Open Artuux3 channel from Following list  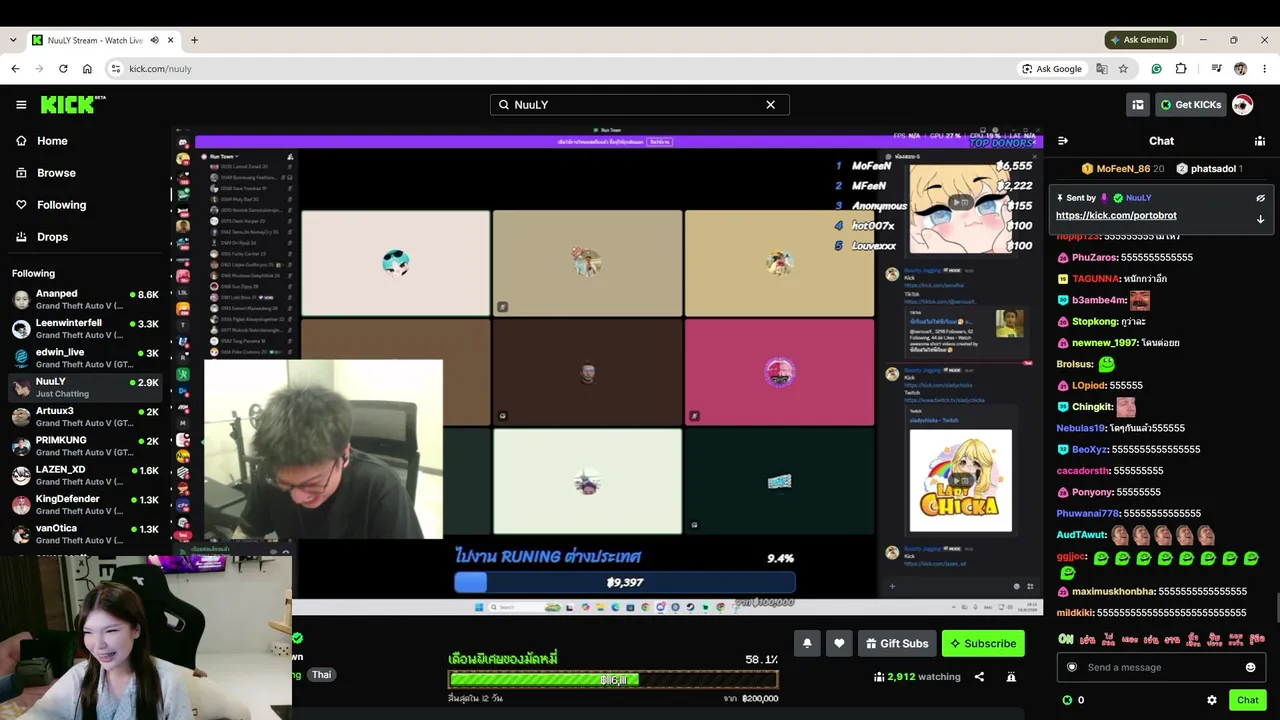click(85, 417)
